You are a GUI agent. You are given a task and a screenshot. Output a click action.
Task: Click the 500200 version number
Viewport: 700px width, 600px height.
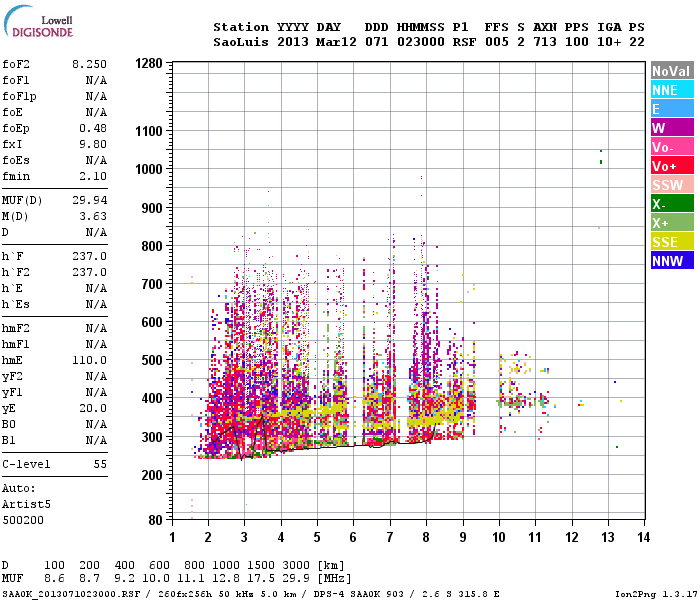click(x=23, y=521)
